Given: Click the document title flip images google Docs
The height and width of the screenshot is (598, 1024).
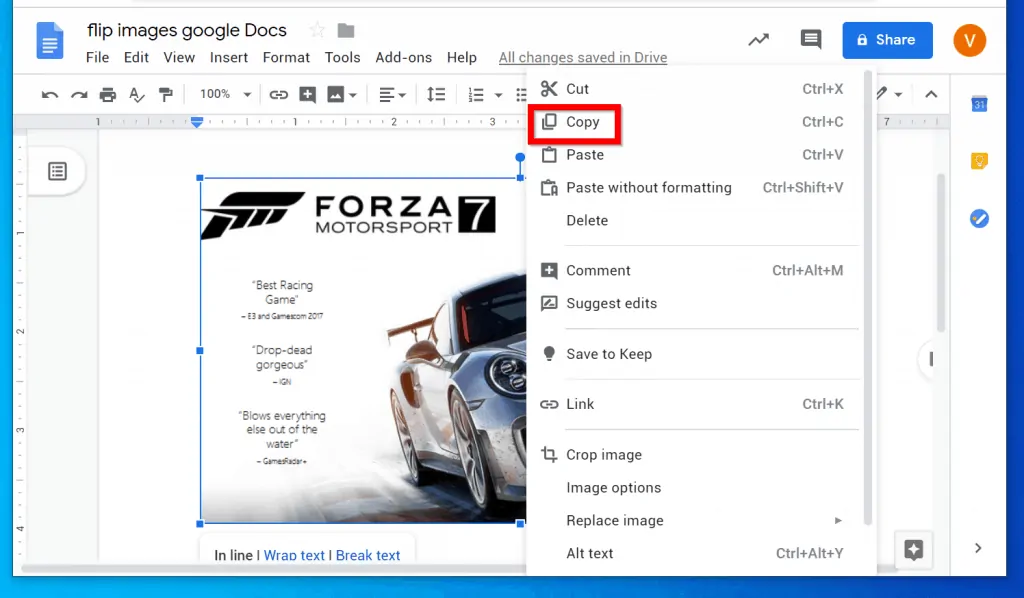Looking at the screenshot, I should pos(187,30).
